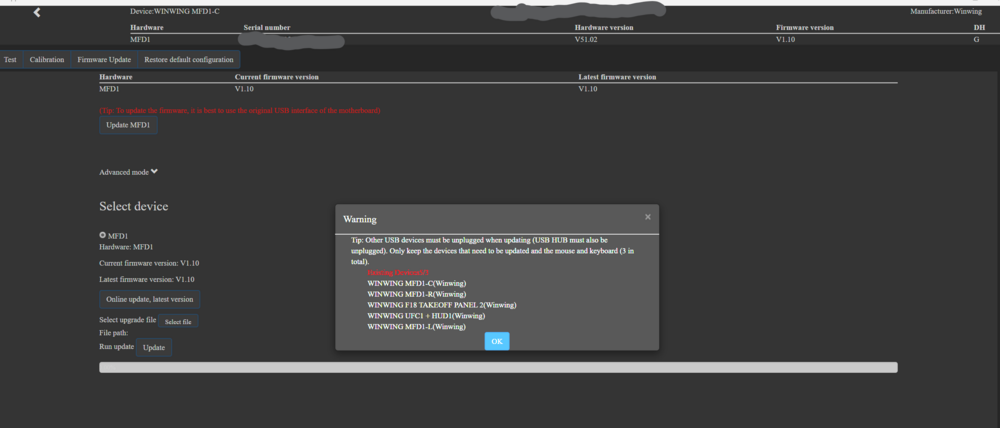1000x428 pixels.
Task: Click WINWING MFD1-L(Winwing) in warning list
Action: [416, 327]
